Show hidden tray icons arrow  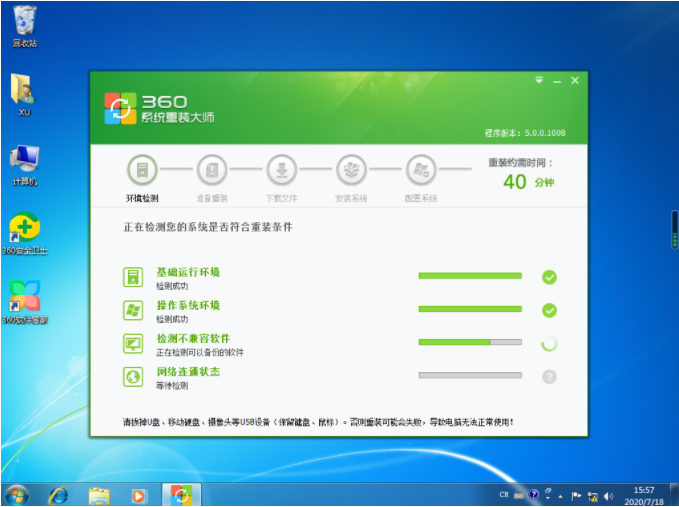pyautogui.click(x=560, y=496)
